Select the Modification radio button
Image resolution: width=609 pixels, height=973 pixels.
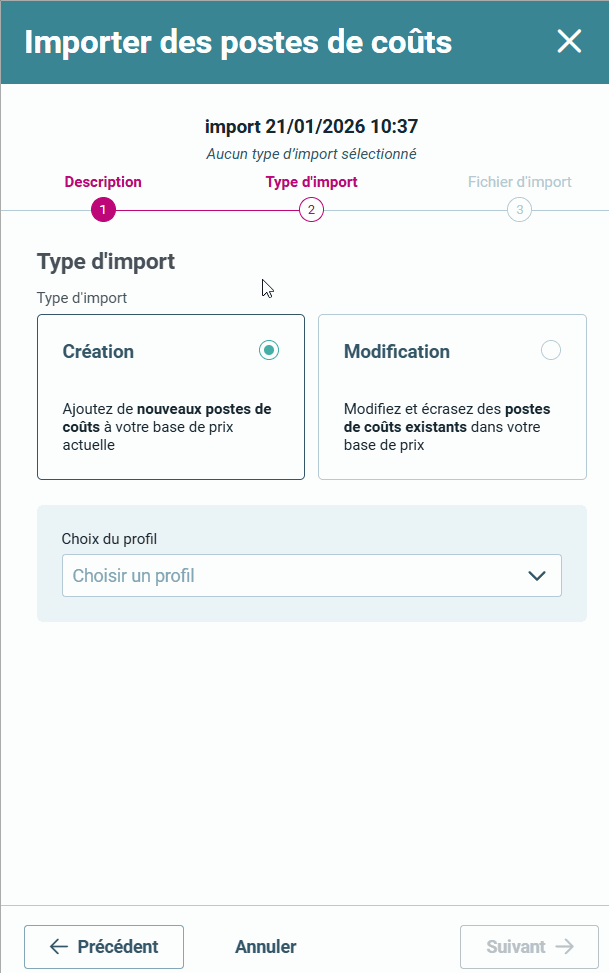pos(550,350)
